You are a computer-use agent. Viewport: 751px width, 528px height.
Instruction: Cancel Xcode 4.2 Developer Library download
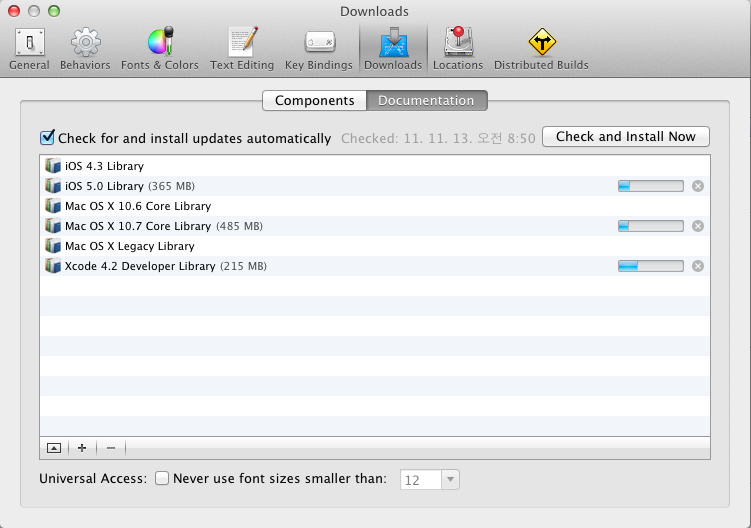pyautogui.click(x=698, y=266)
